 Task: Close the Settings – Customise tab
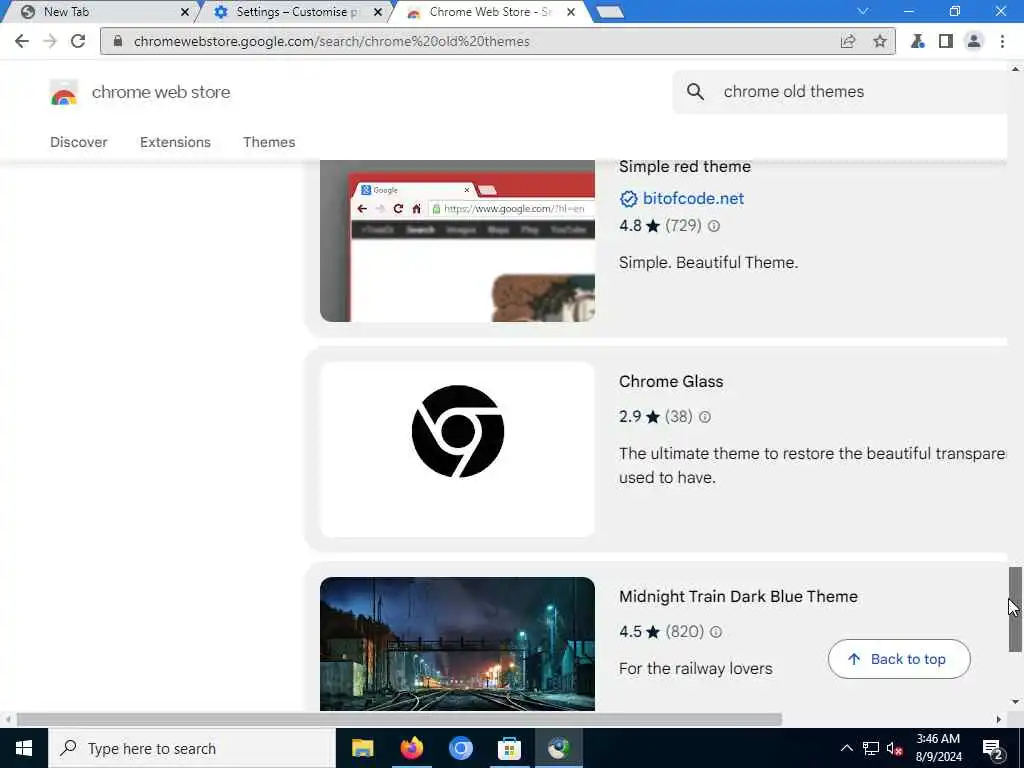pyautogui.click(x=377, y=12)
